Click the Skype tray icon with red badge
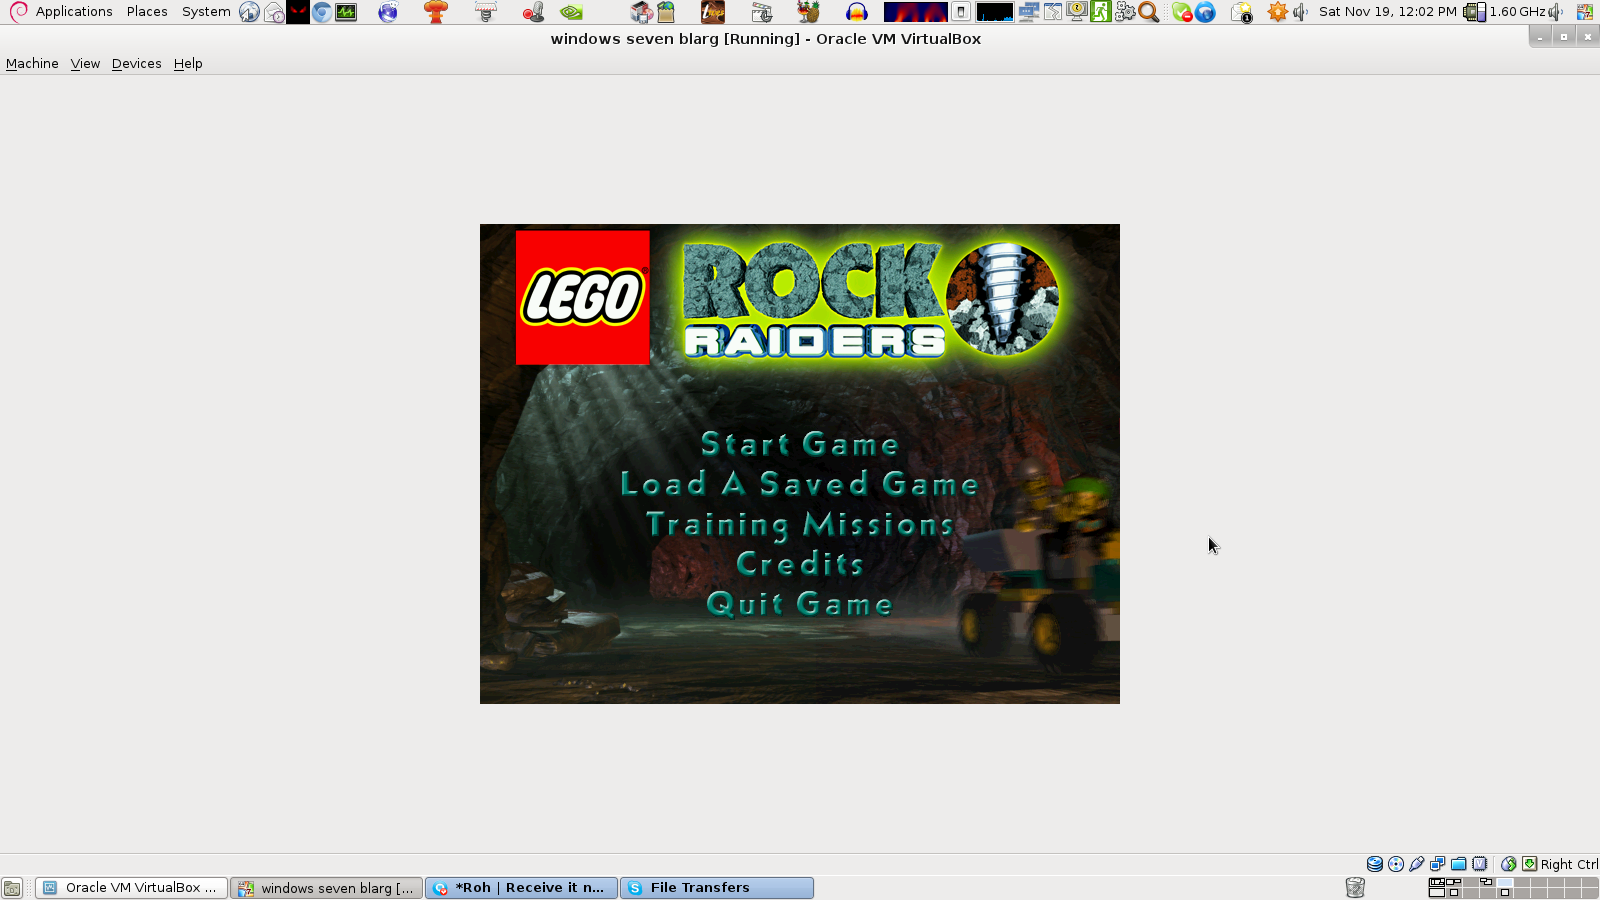Image resolution: width=1600 pixels, height=900 pixels. (1182, 12)
